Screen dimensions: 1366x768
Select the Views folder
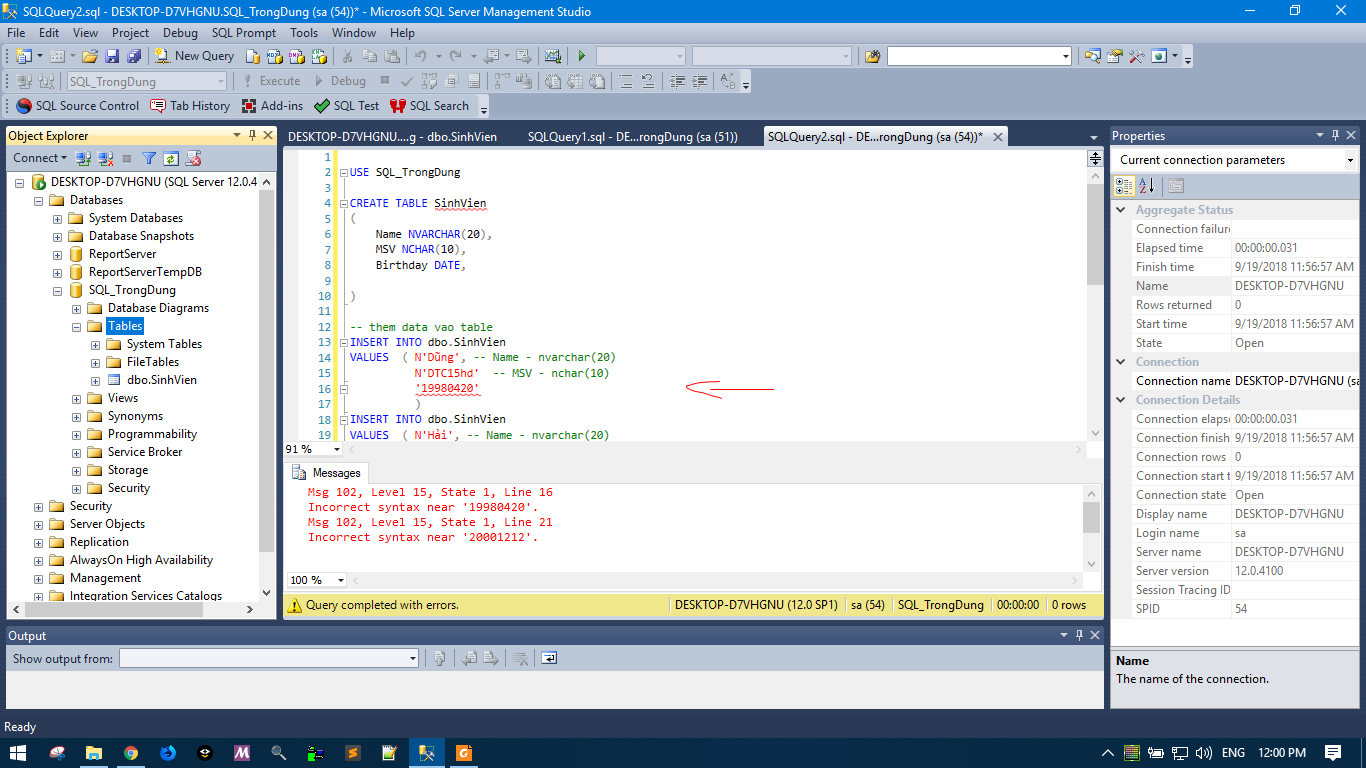point(123,398)
